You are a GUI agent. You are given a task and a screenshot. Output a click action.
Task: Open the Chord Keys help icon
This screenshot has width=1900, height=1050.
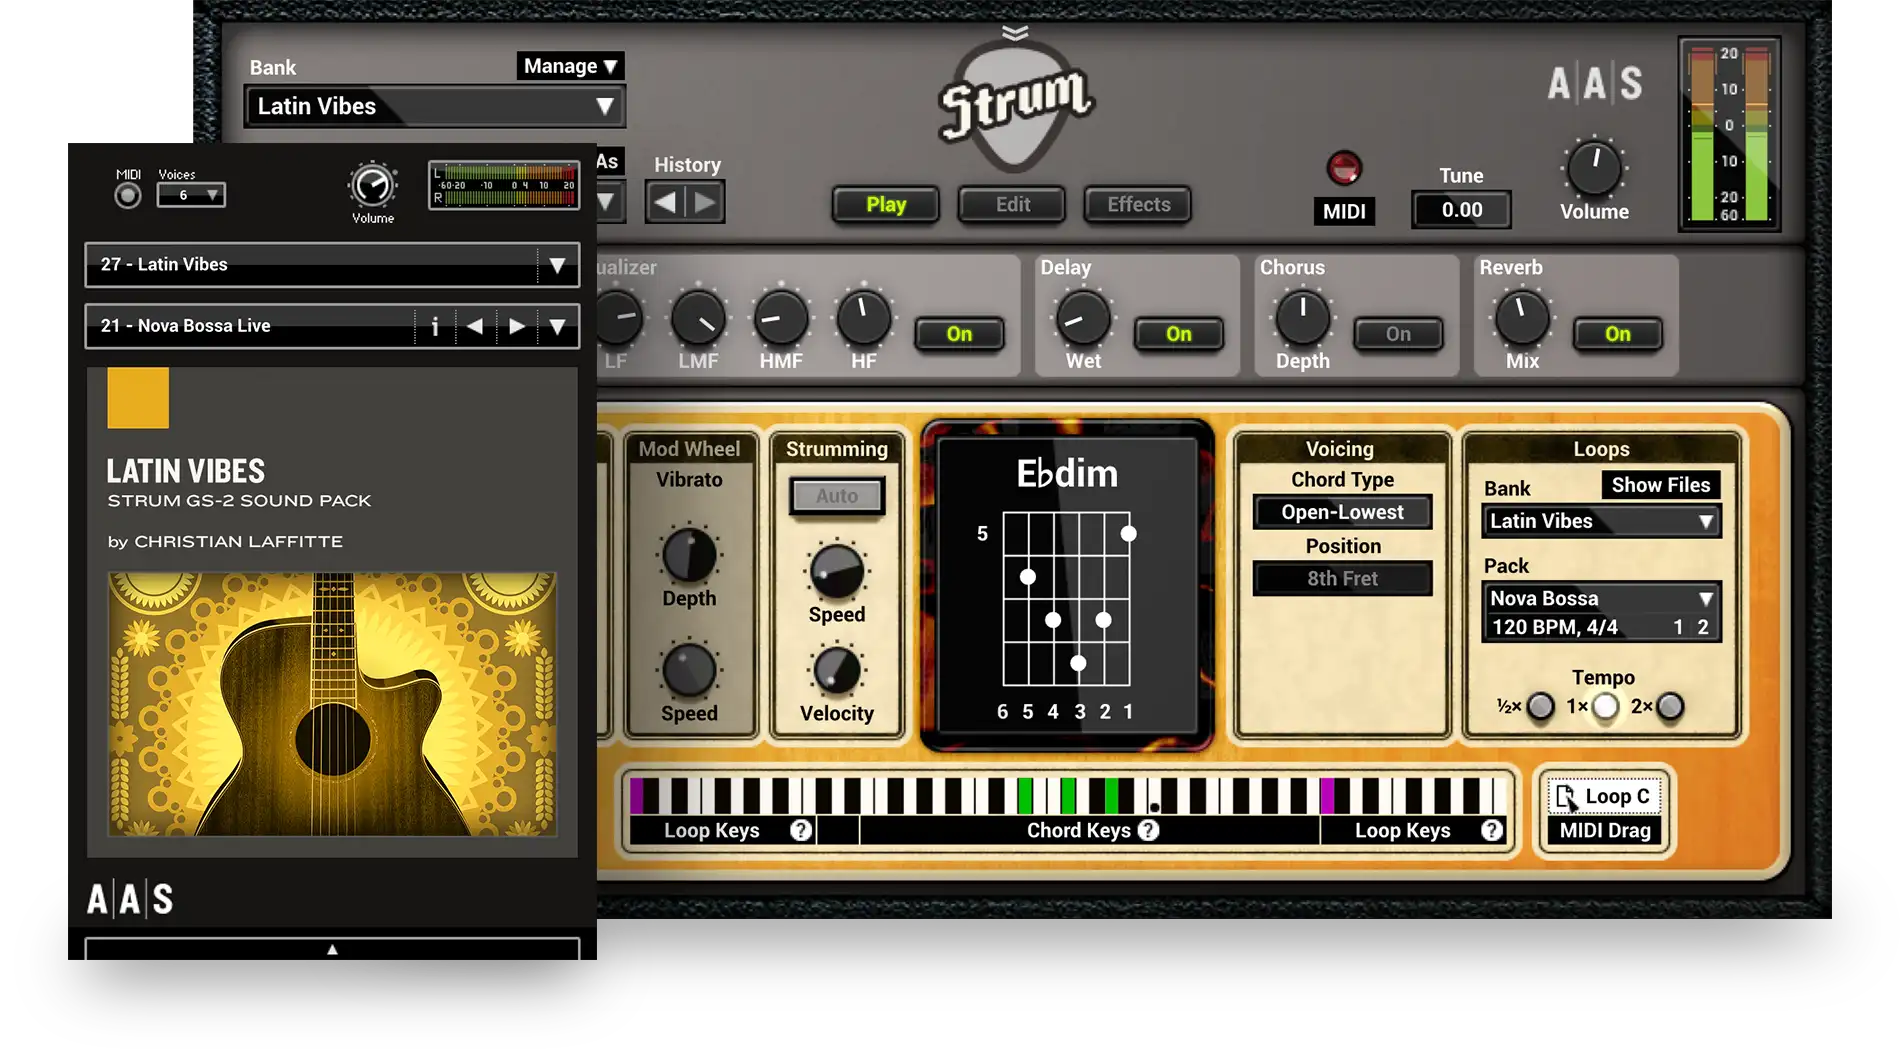[x=1149, y=830]
